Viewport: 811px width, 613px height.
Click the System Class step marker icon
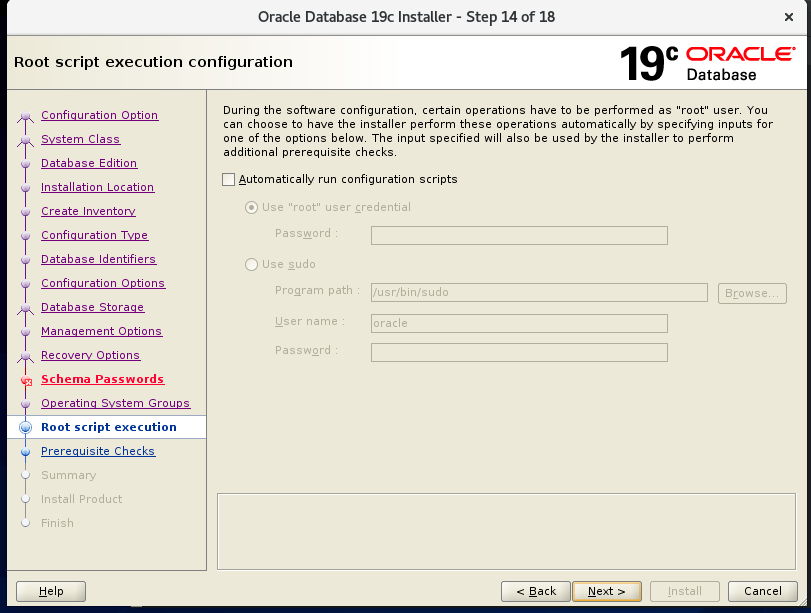pos(25,140)
